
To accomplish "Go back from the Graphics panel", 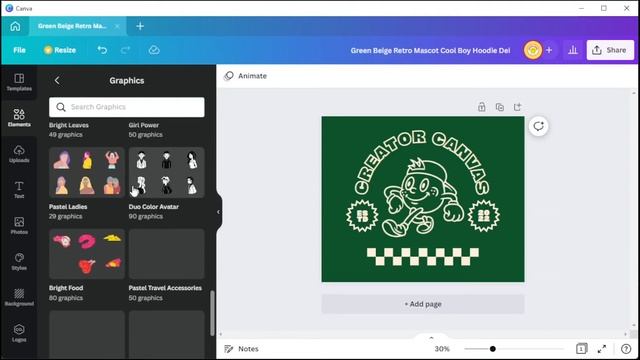I will (57, 80).
